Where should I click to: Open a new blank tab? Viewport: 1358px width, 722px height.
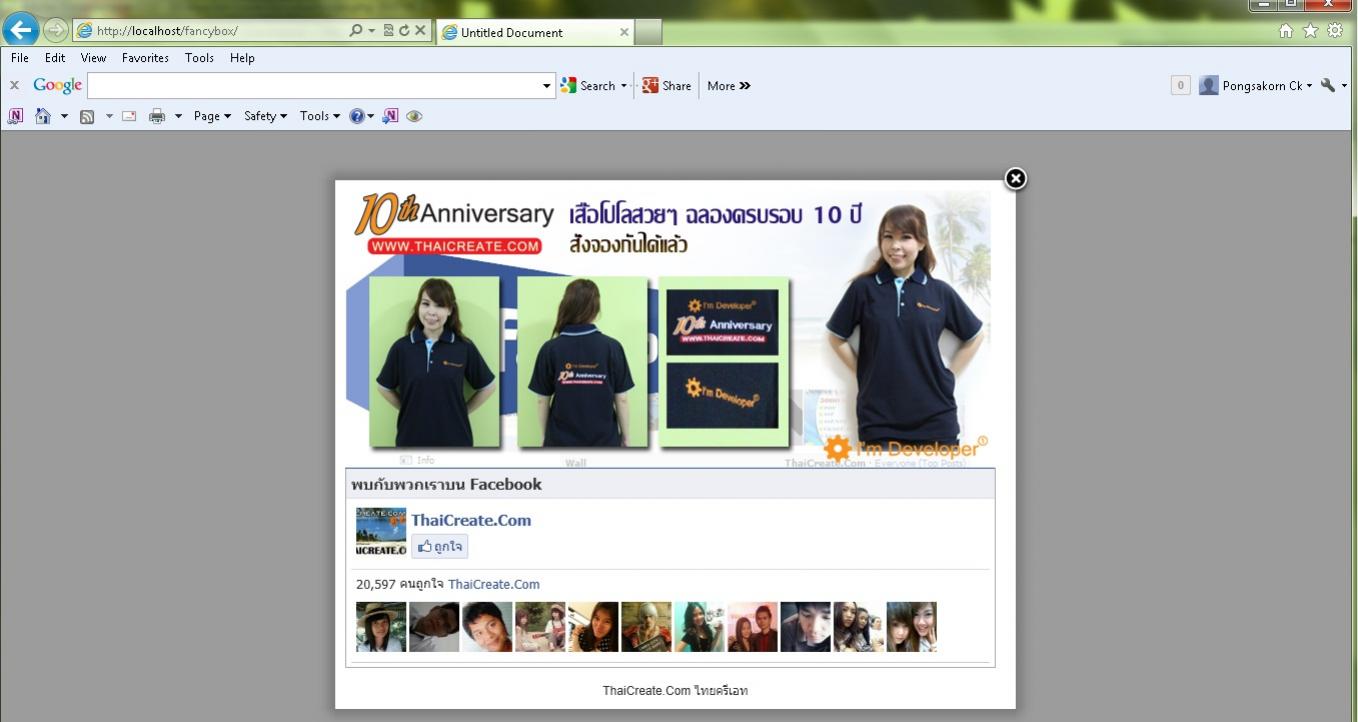tap(648, 33)
